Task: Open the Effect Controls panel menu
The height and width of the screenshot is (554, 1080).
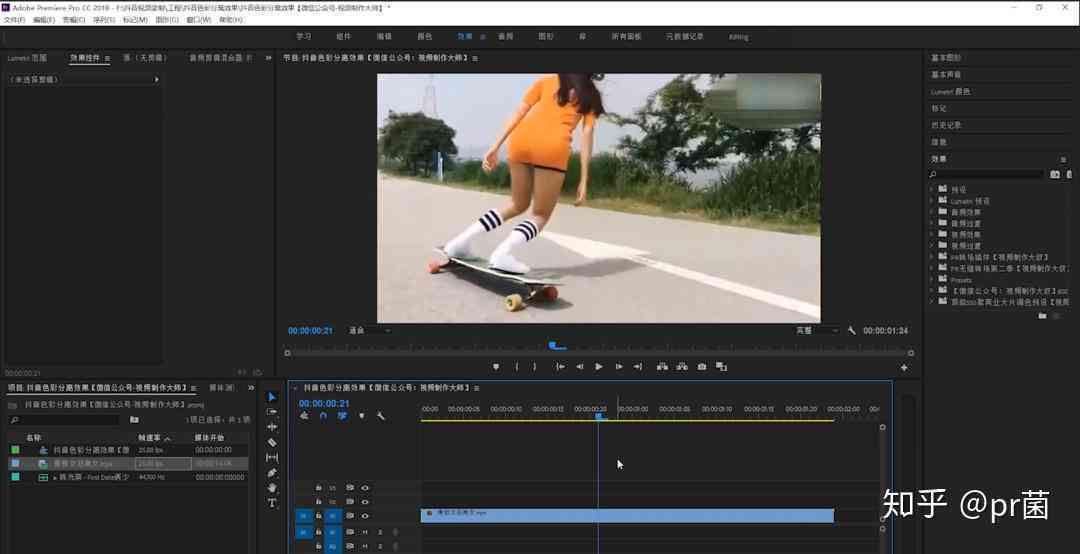Action: 107,59
